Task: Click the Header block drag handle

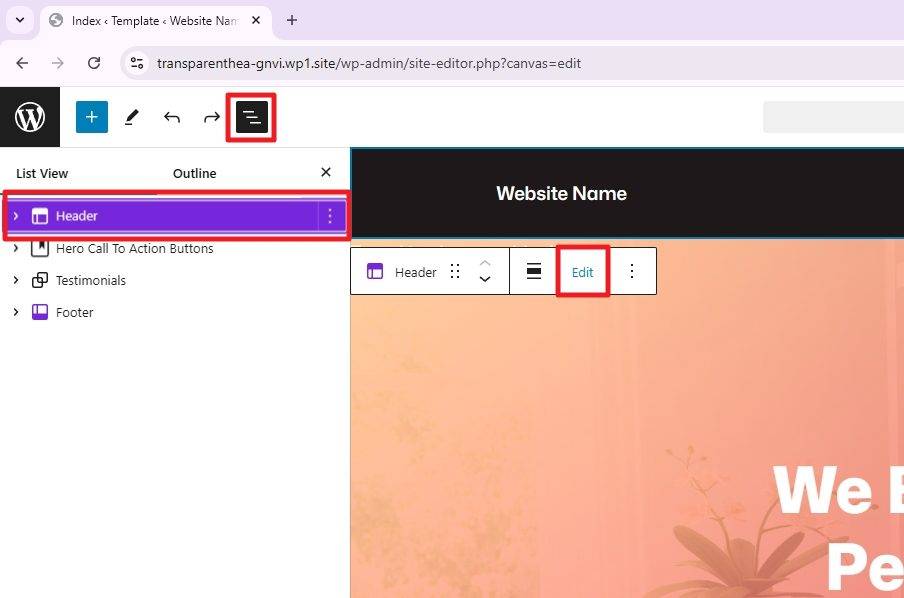Action: [x=455, y=272]
